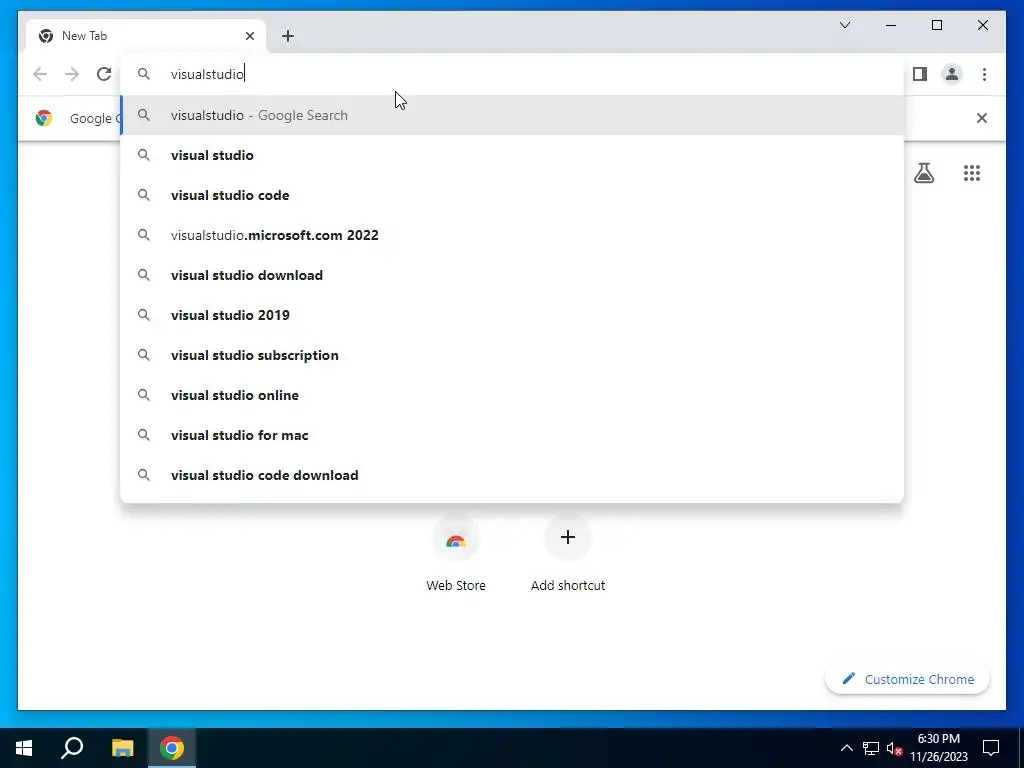Open a new tab with plus button
This screenshot has height=768, width=1024.
(287, 36)
